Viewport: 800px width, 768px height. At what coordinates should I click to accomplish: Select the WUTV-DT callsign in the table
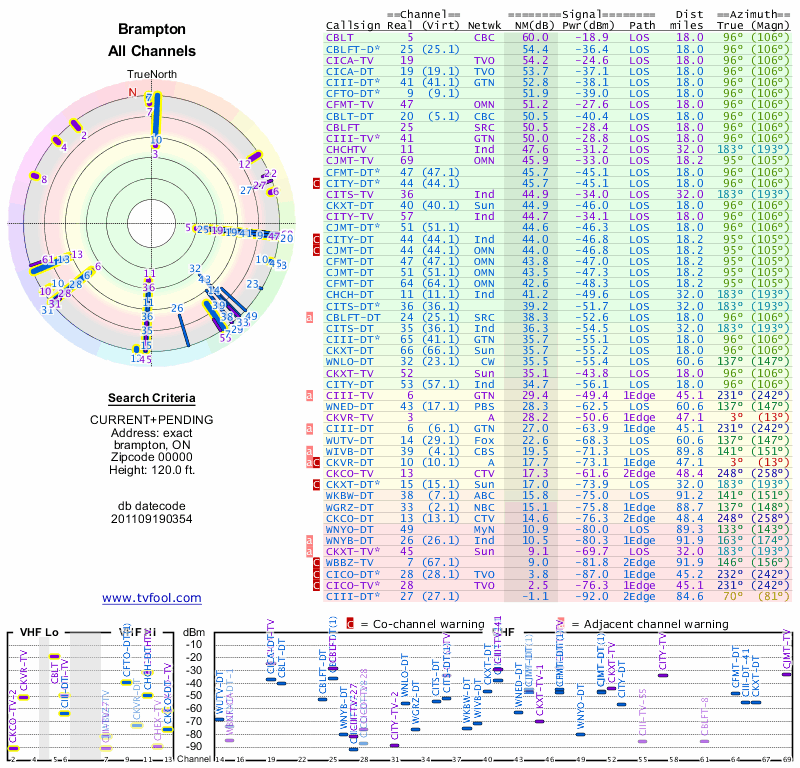pos(350,440)
